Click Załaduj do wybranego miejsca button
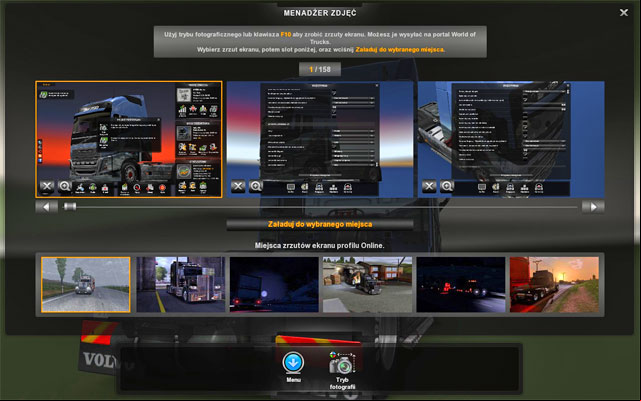Image resolution: width=641 pixels, height=401 pixels. [x=320, y=224]
